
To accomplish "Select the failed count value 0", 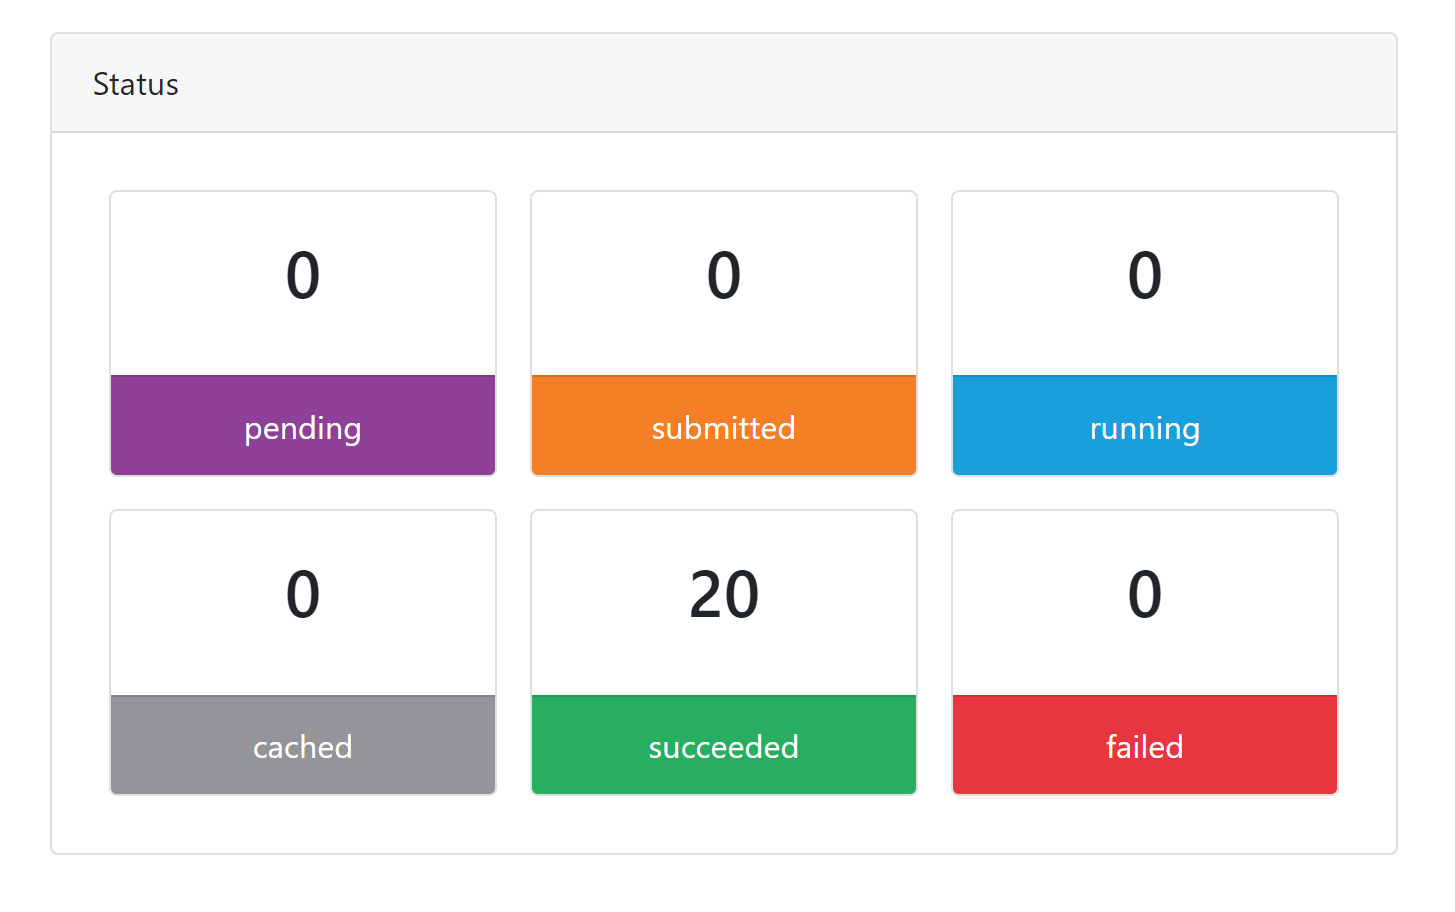I will 1145,595.
